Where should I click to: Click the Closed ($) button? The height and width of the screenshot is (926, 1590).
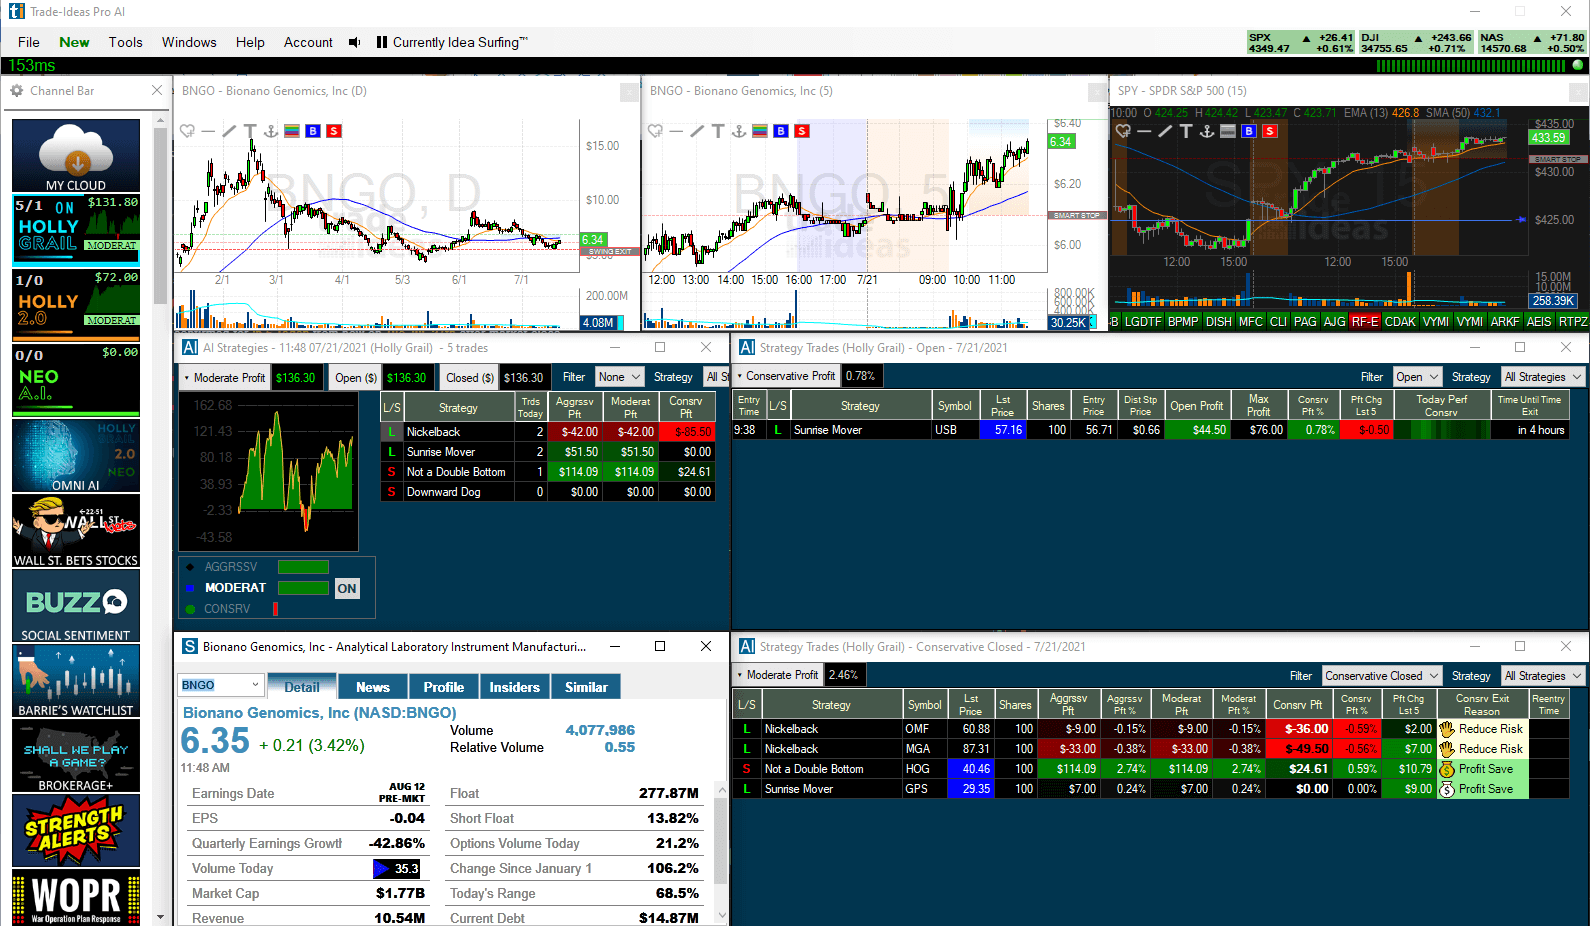(470, 377)
